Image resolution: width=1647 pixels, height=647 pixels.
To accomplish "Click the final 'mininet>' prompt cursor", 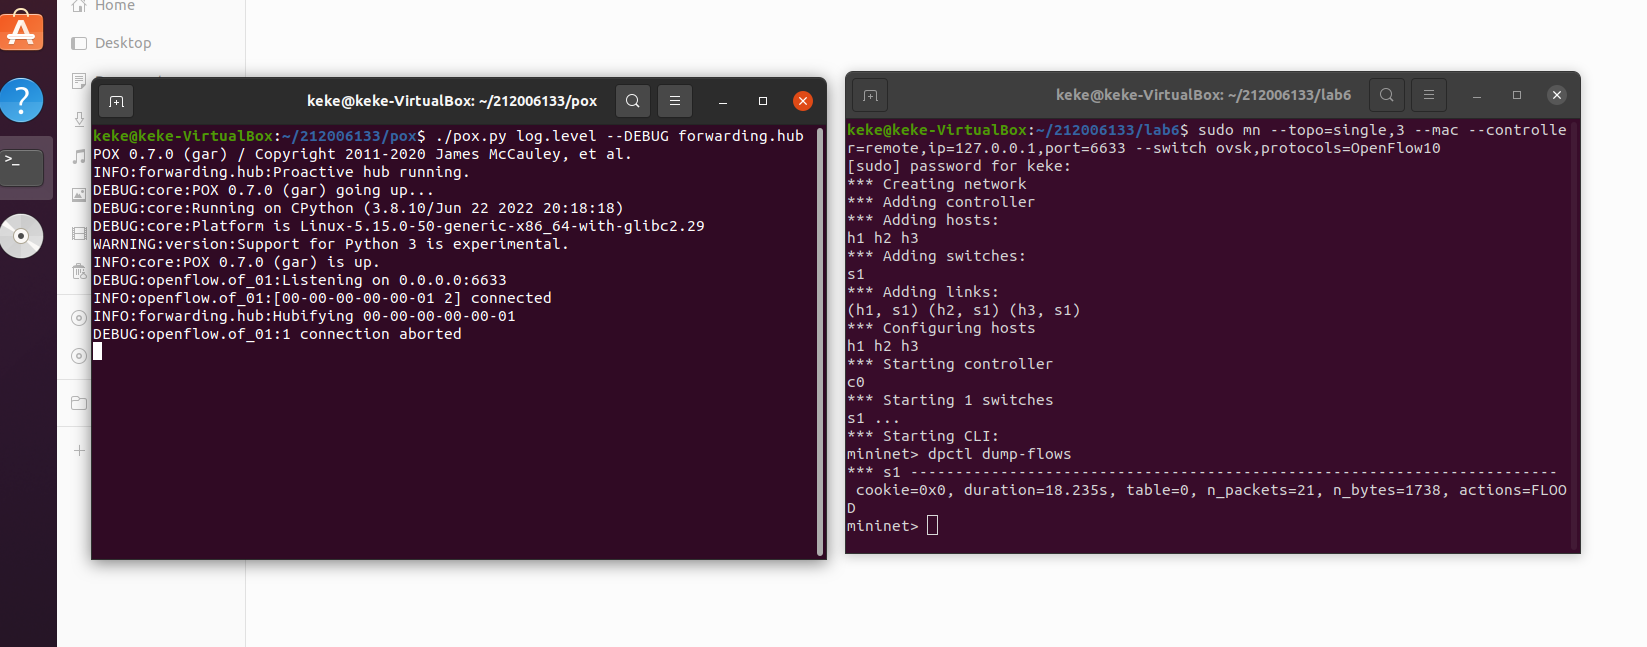I will coord(932,526).
